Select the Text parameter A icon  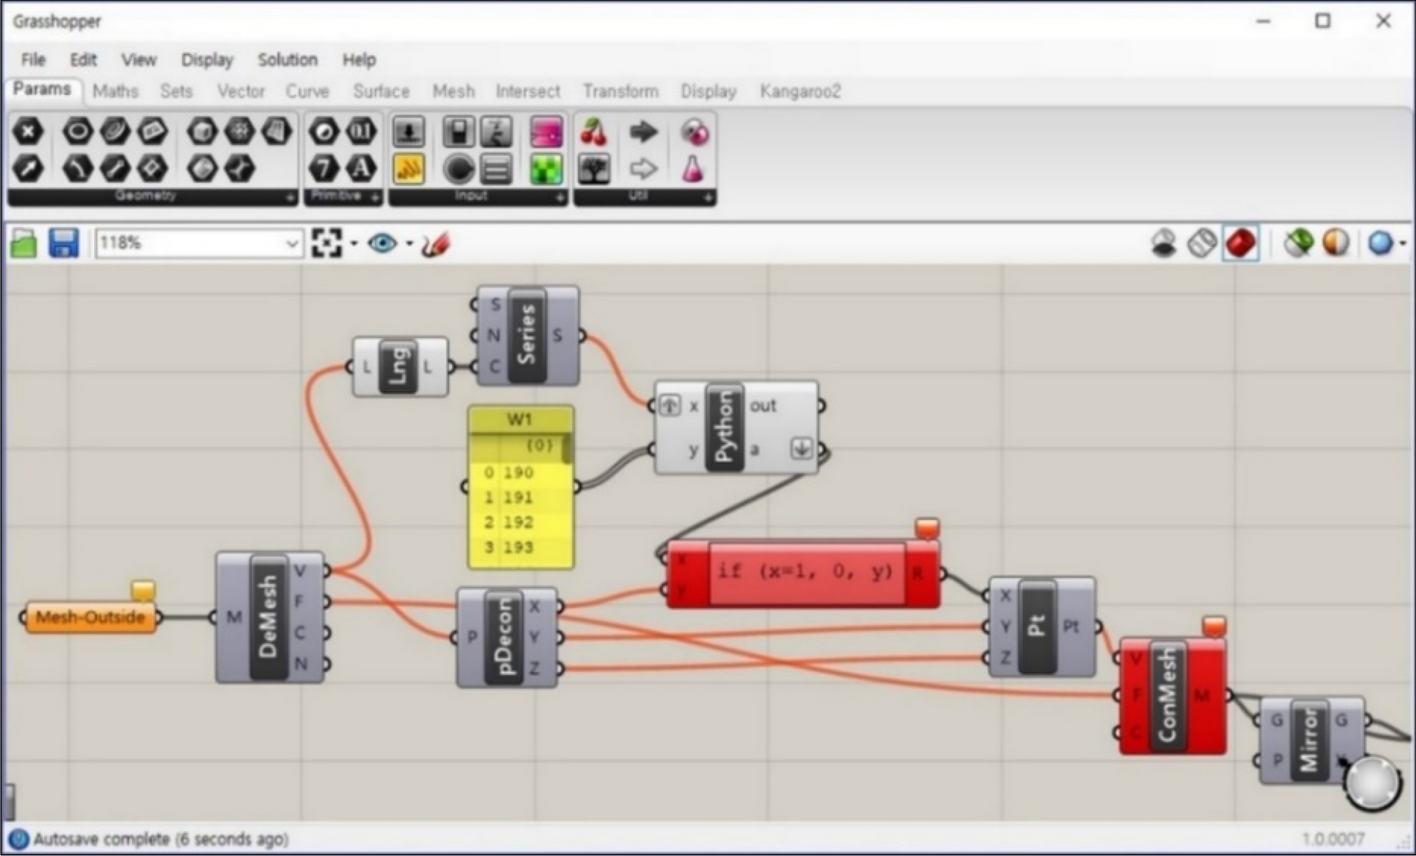[361, 168]
